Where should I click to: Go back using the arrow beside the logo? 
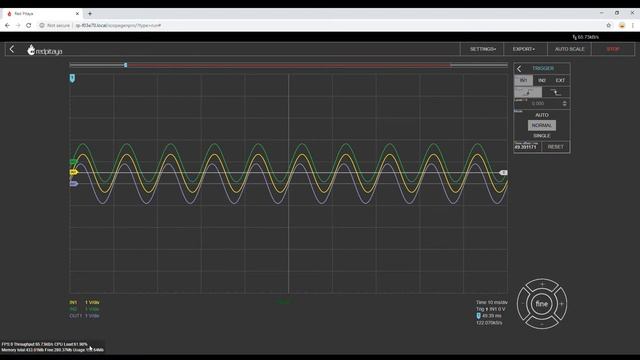(x=12, y=49)
